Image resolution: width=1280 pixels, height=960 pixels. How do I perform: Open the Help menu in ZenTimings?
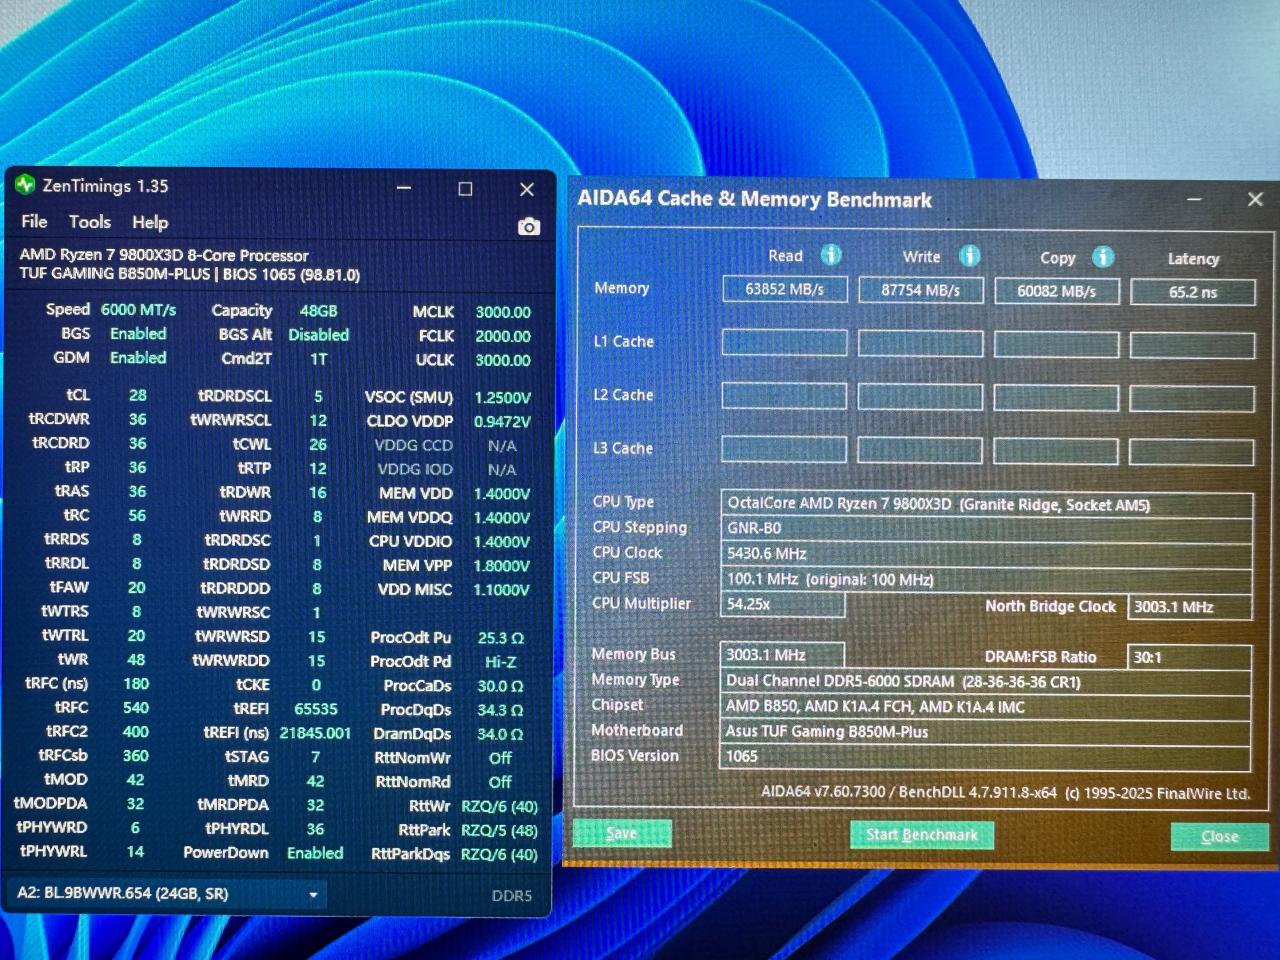point(150,222)
